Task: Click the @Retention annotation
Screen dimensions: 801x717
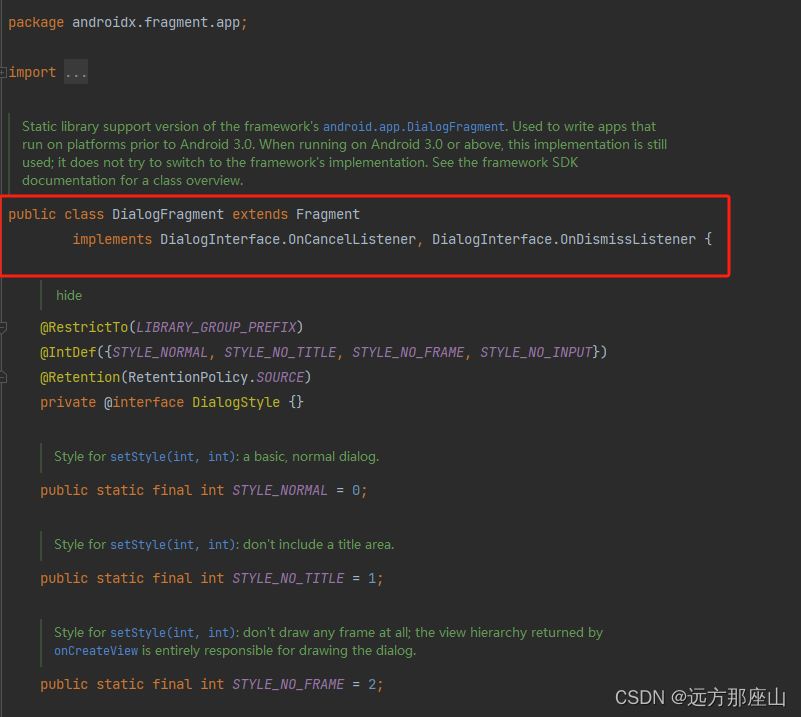Action: [80, 377]
